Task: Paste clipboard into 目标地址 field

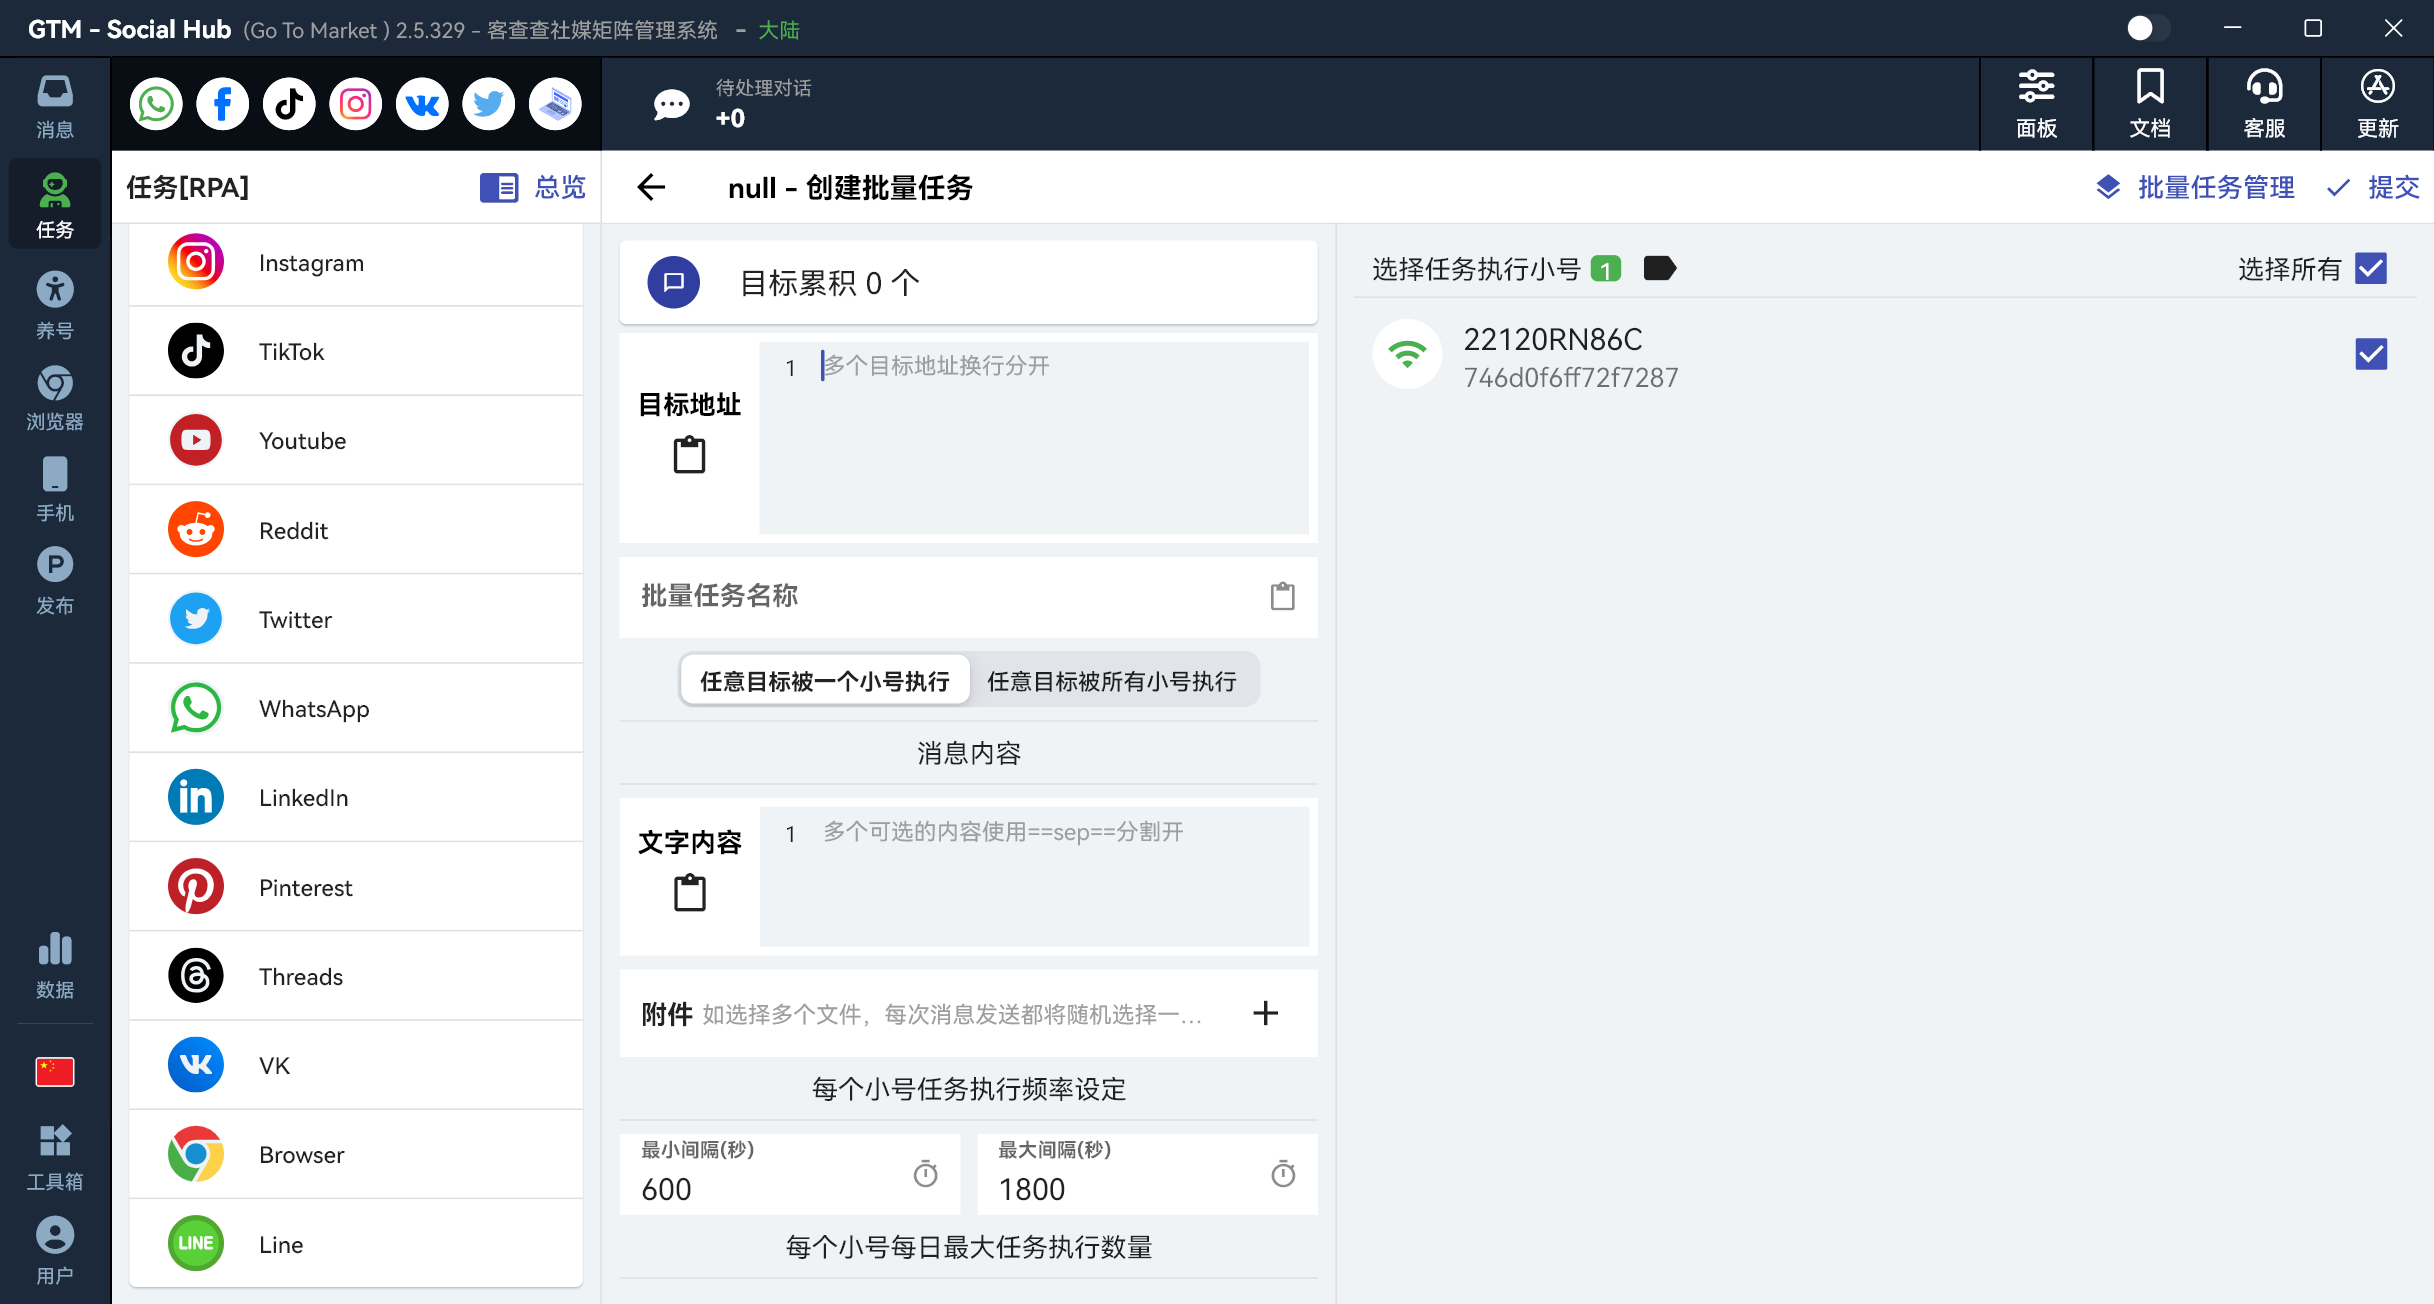Action: pos(689,455)
